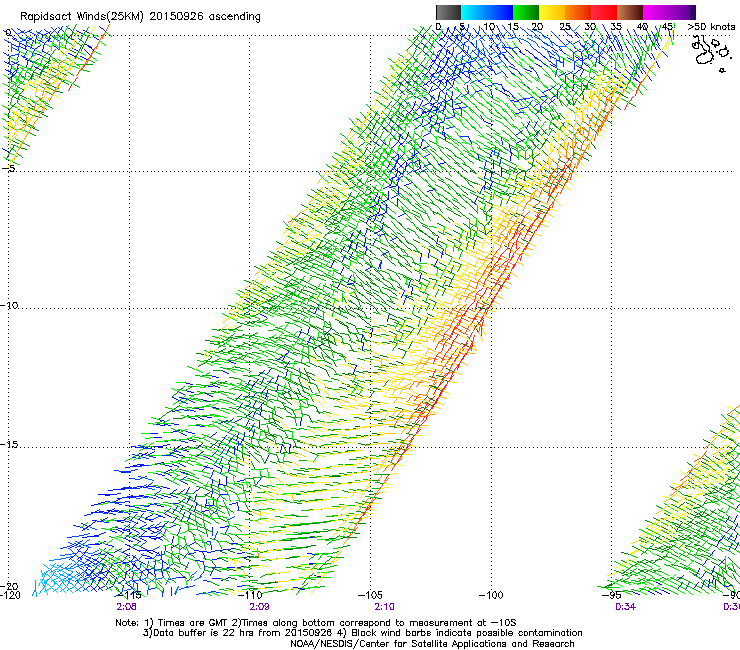Click the NOAA/NESDIS credit line
This screenshot has width=740, height=650.
coord(432,644)
